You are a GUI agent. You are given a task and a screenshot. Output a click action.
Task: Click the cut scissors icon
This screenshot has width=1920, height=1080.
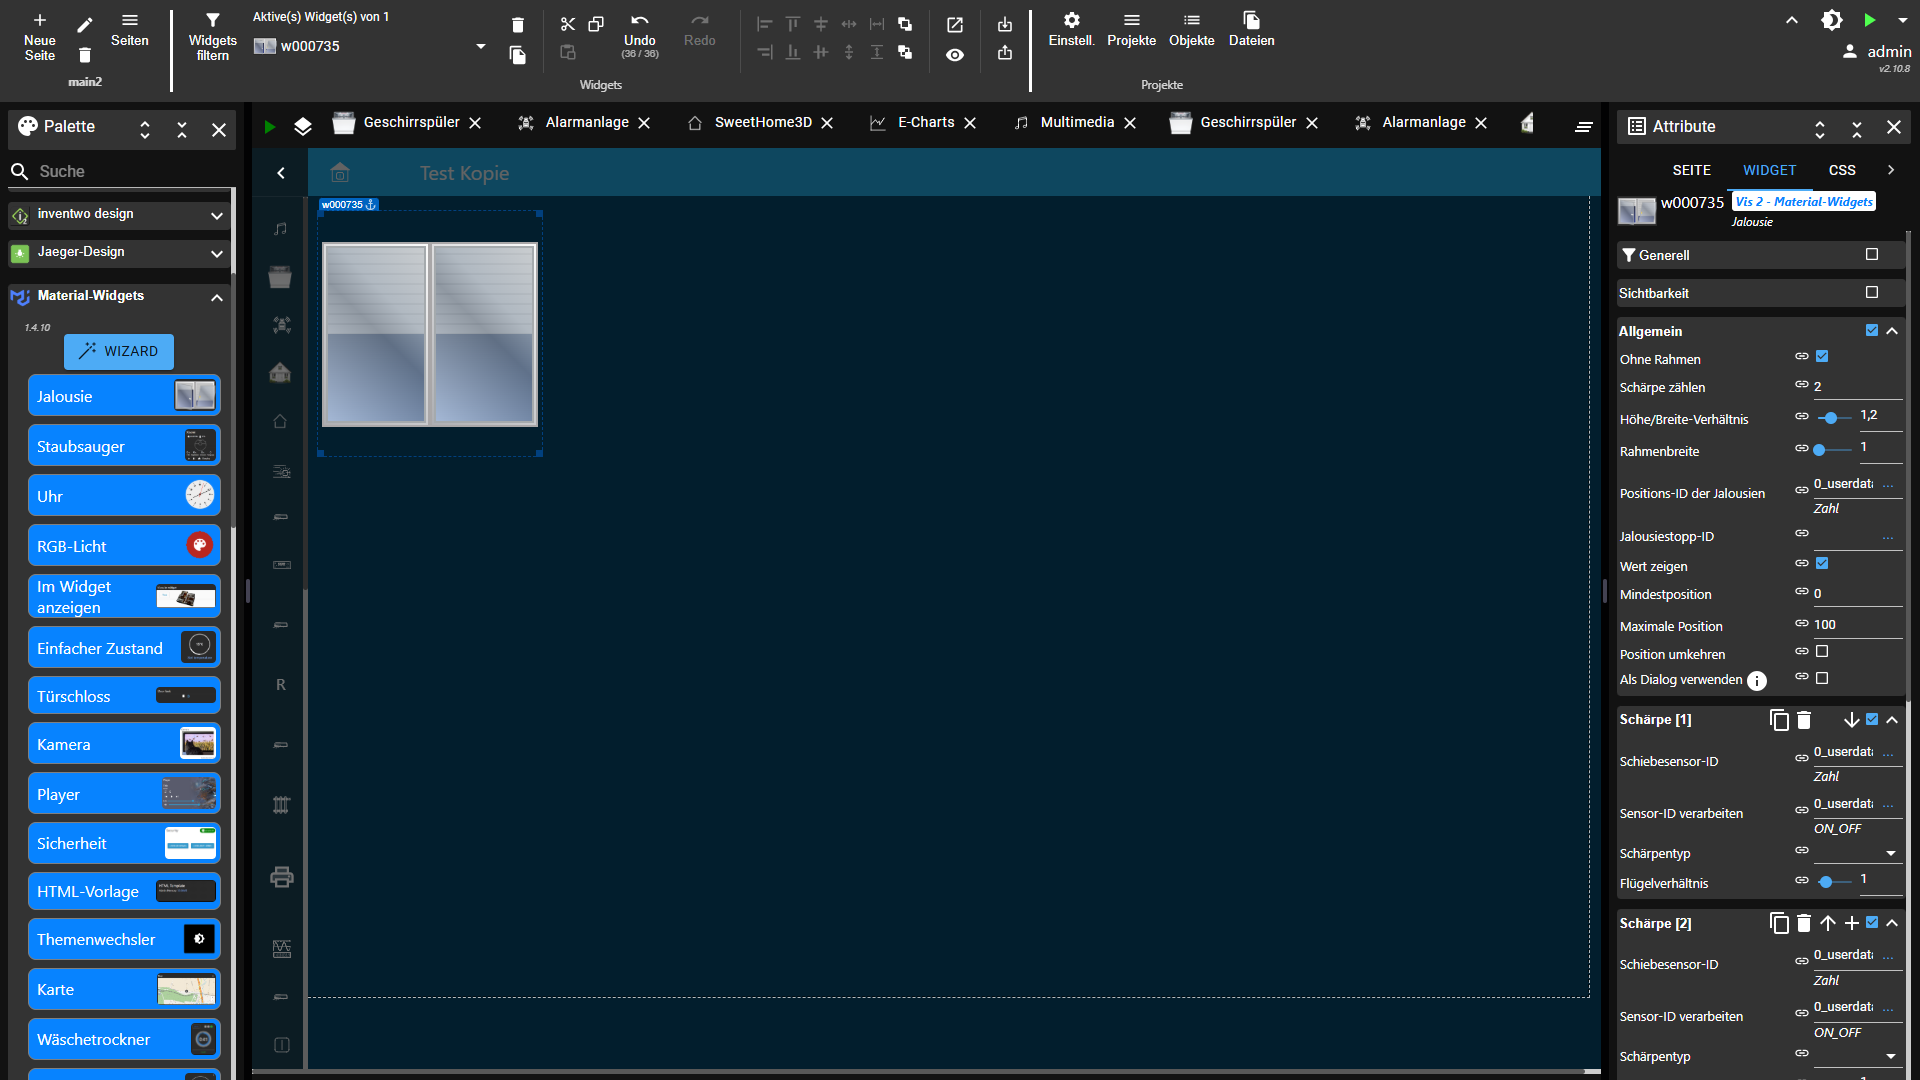tap(567, 24)
